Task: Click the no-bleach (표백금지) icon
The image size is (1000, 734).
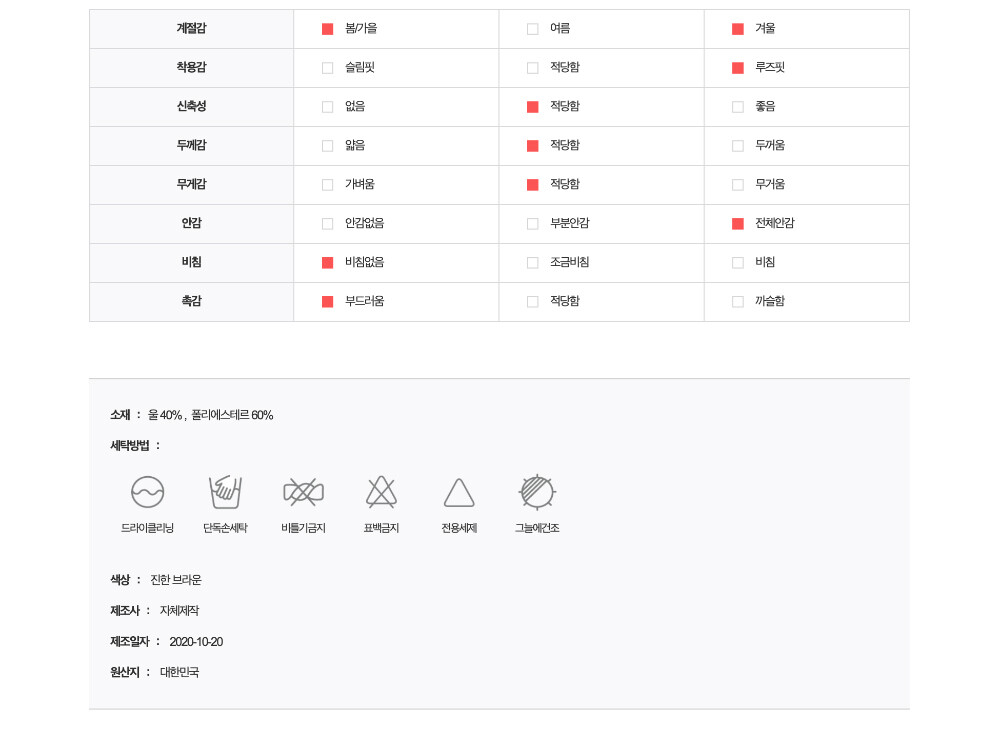Action: tap(381, 492)
